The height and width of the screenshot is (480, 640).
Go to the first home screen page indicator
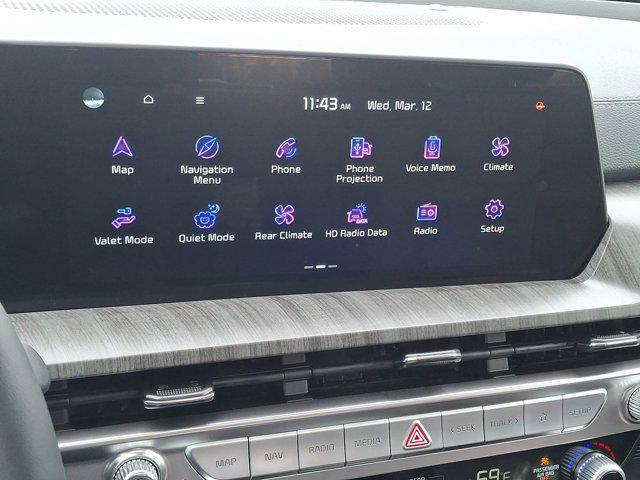(x=309, y=267)
